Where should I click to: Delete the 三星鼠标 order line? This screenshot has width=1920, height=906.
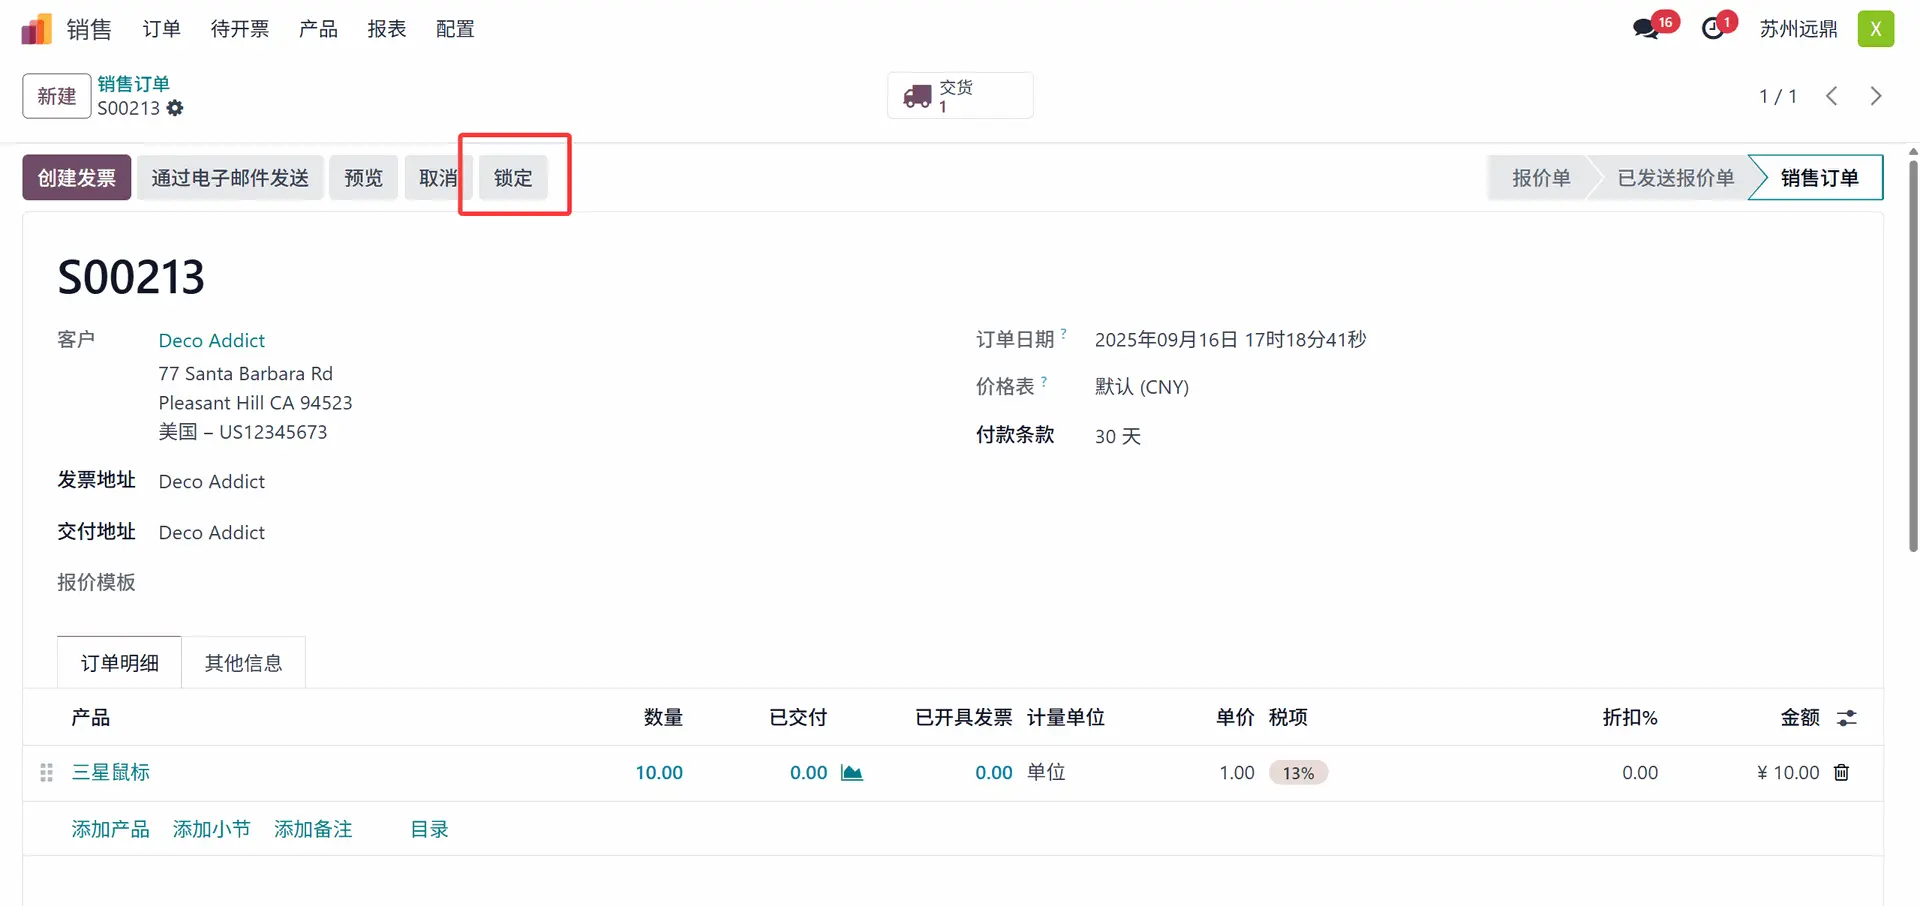coord(1841,773)
